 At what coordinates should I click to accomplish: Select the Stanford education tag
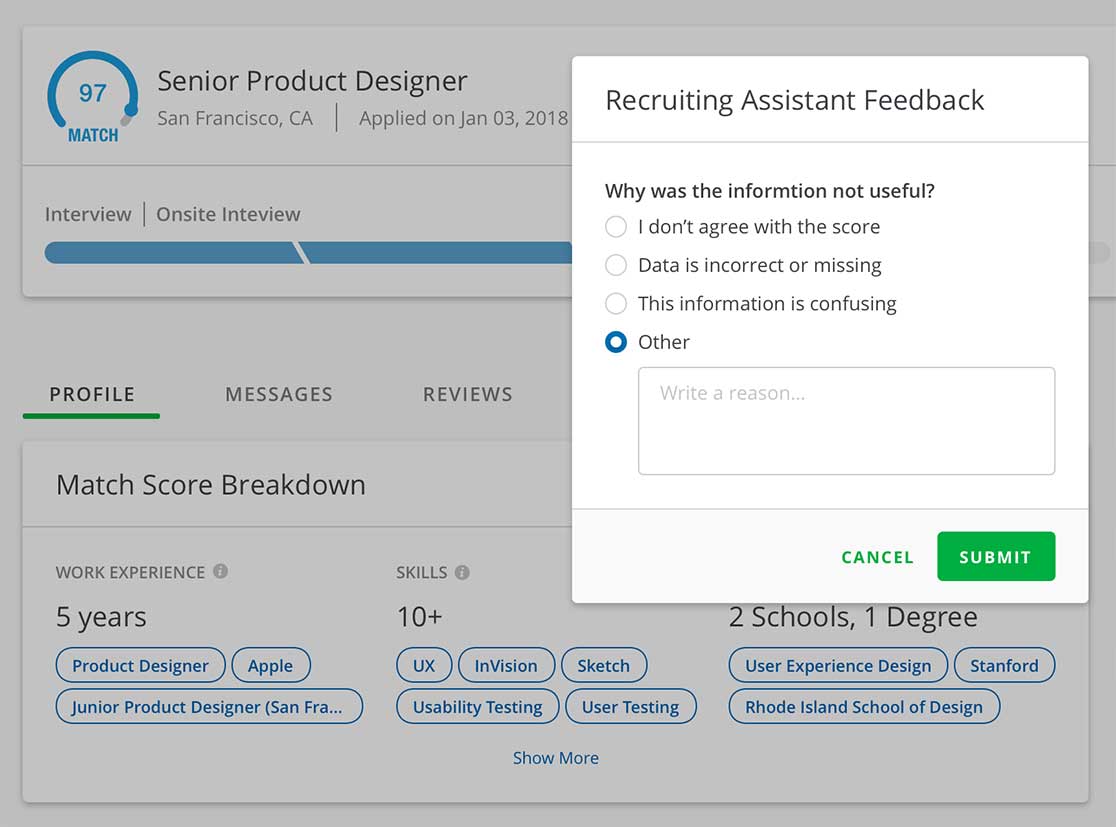(1004, 666)
